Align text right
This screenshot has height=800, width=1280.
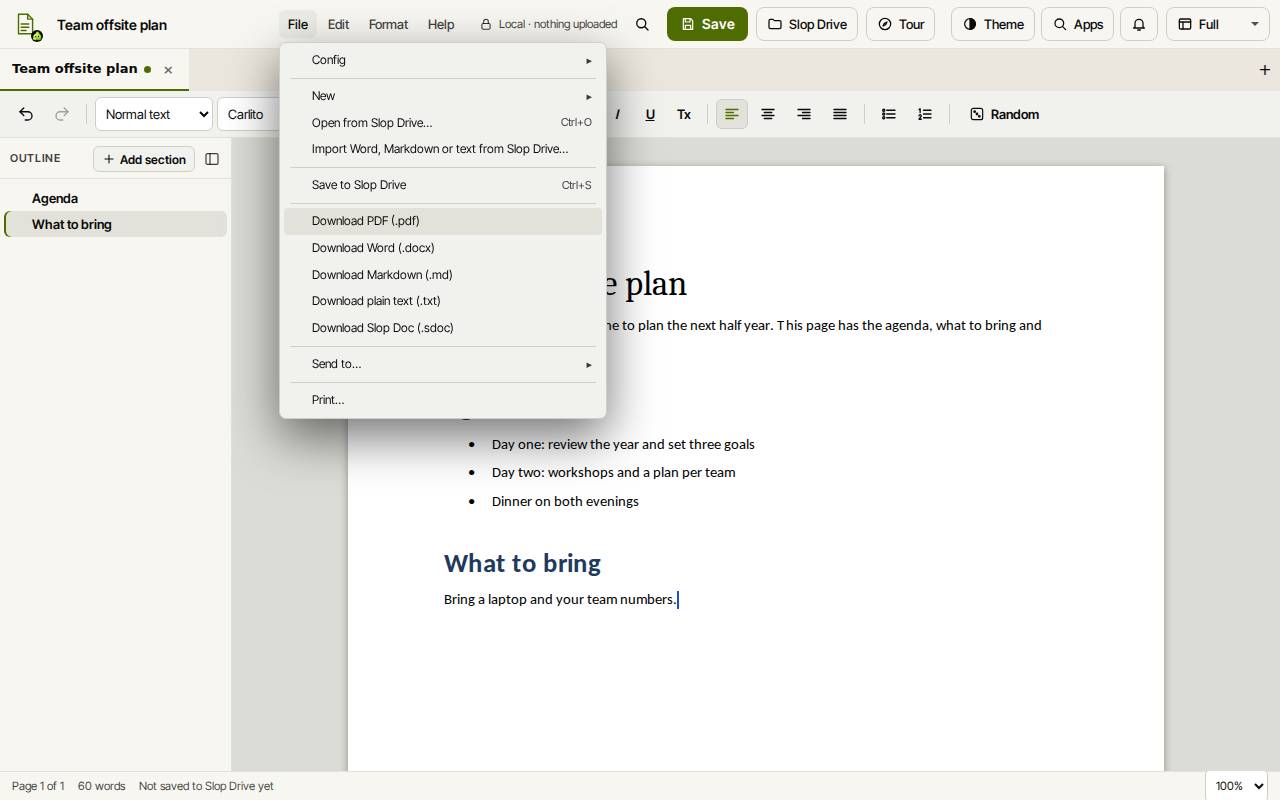804,114
